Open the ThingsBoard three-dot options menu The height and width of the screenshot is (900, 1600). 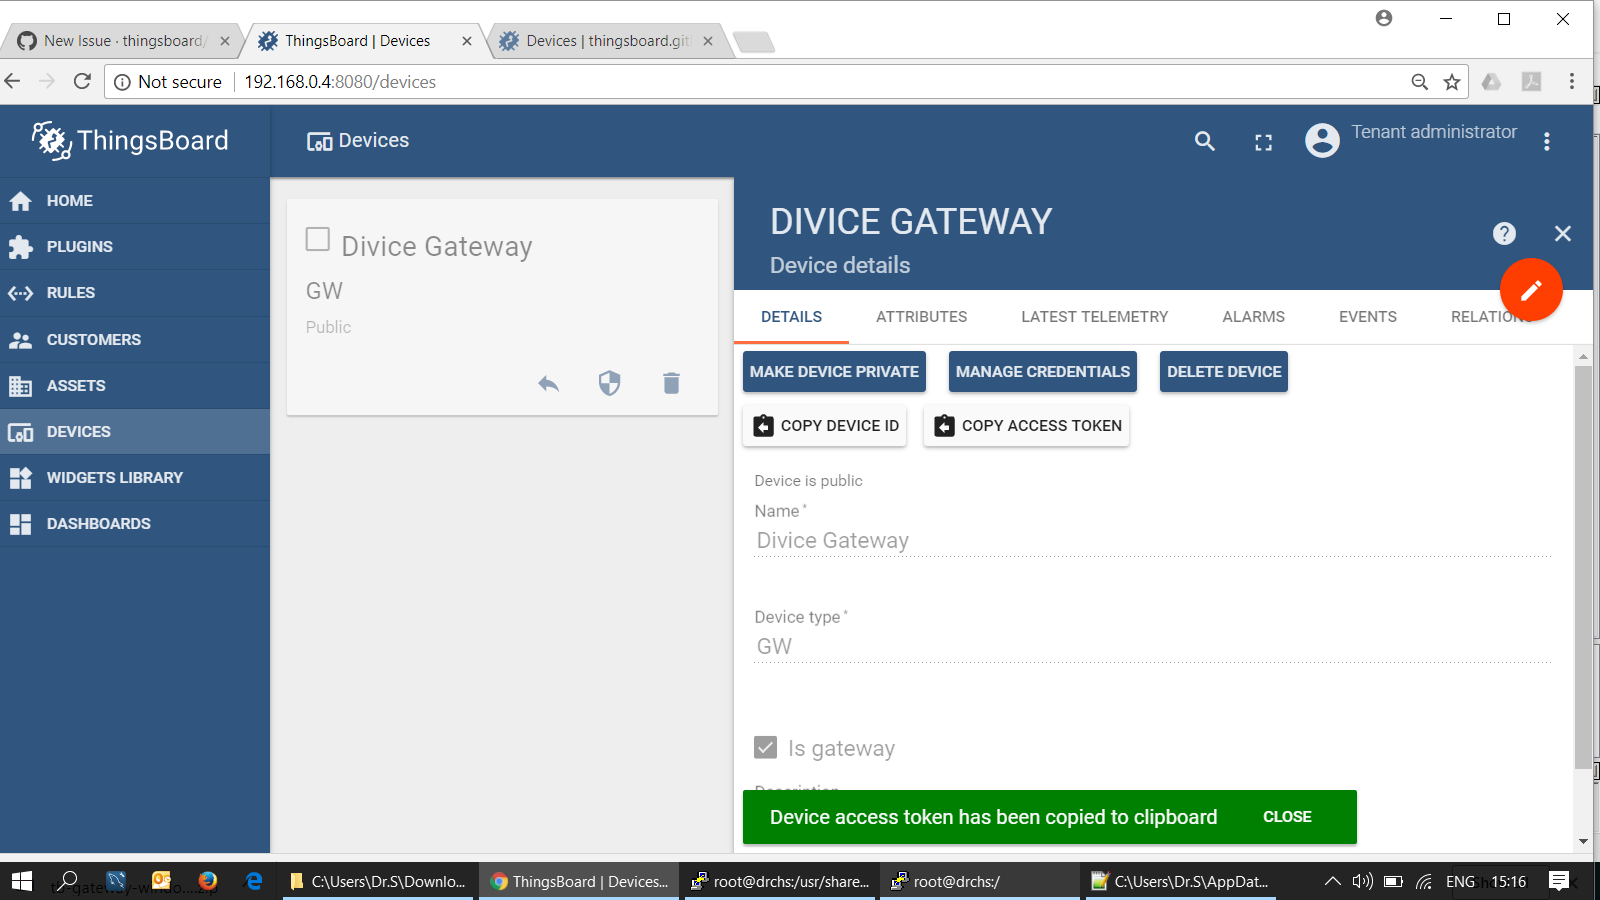(x=1546, y=141)
